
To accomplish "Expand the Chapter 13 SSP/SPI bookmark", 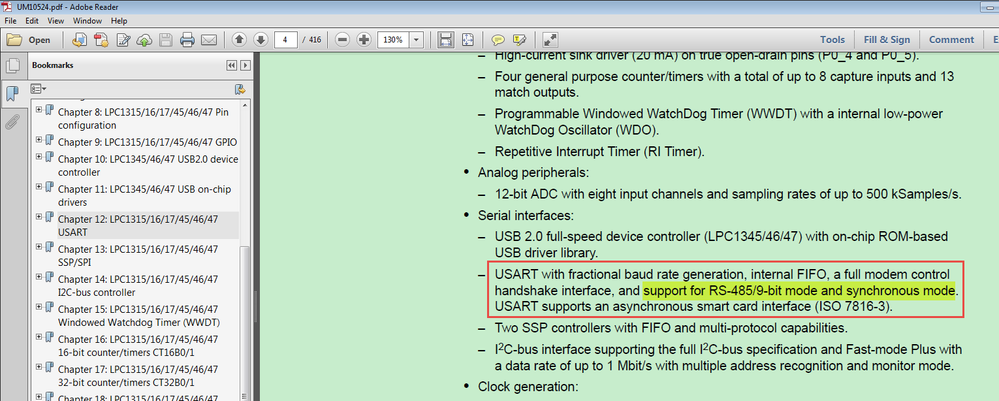I will (39, 247).
